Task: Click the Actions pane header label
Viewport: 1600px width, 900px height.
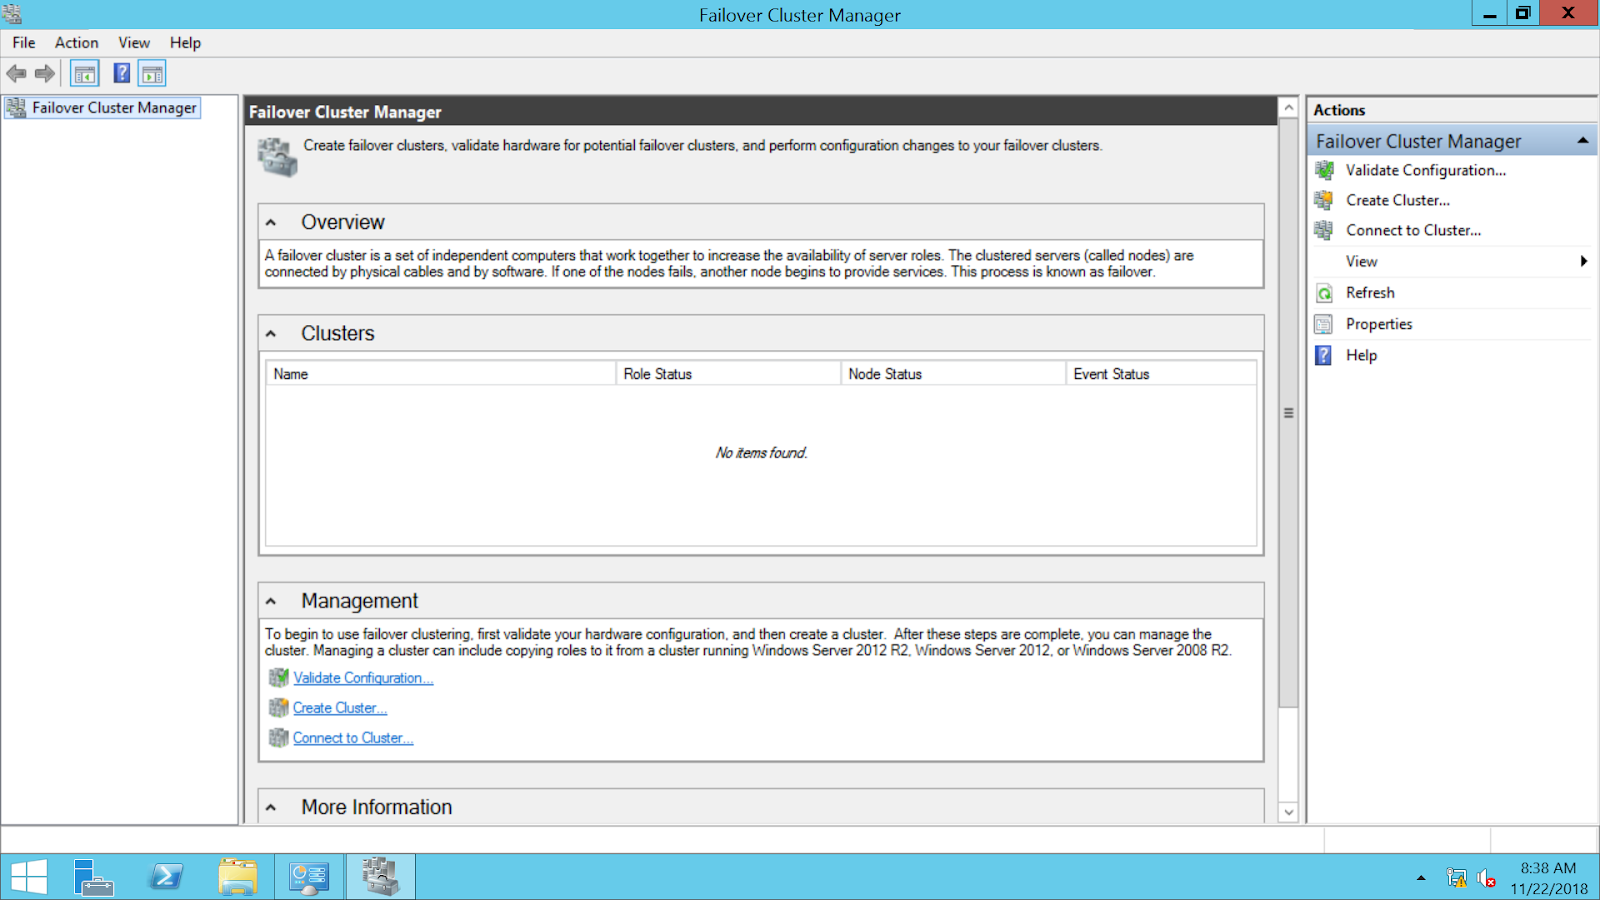Action: (1339, 110)
